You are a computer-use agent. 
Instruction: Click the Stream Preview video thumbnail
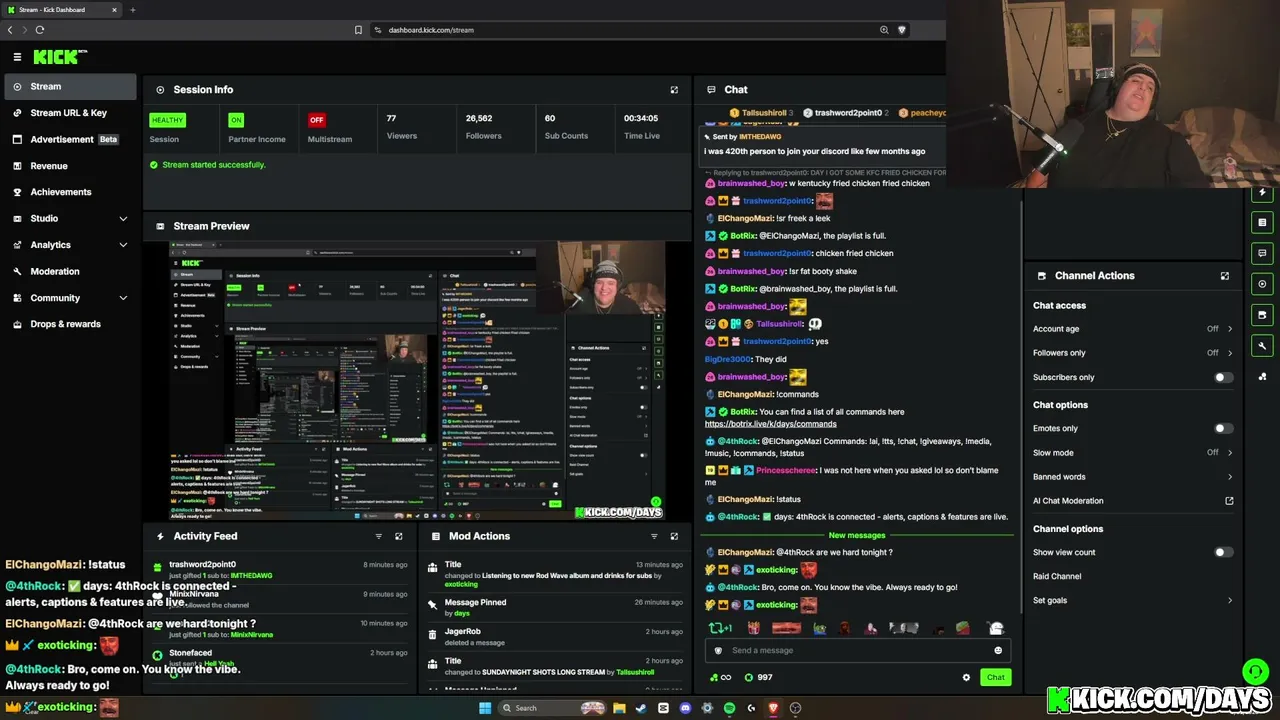click(x=417, y=380)
